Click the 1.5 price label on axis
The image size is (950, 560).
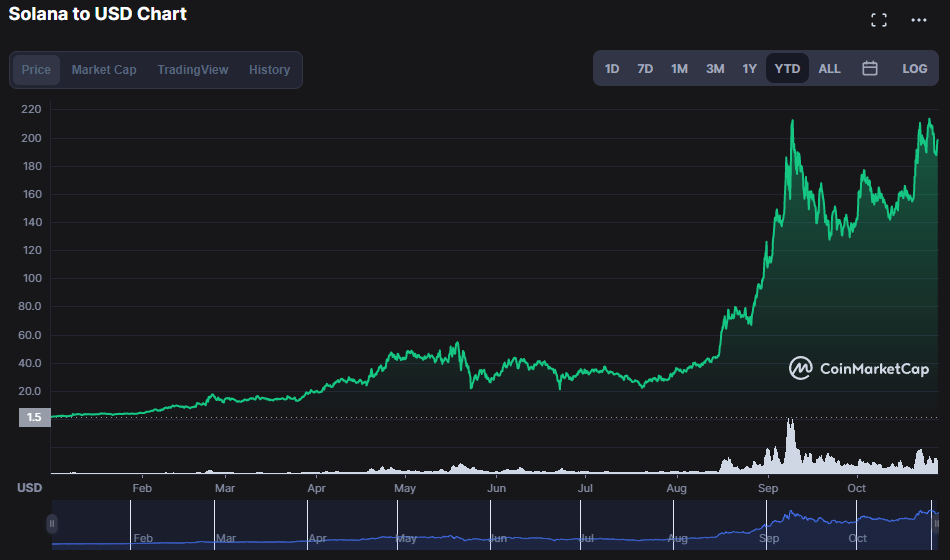coord(35,417)
